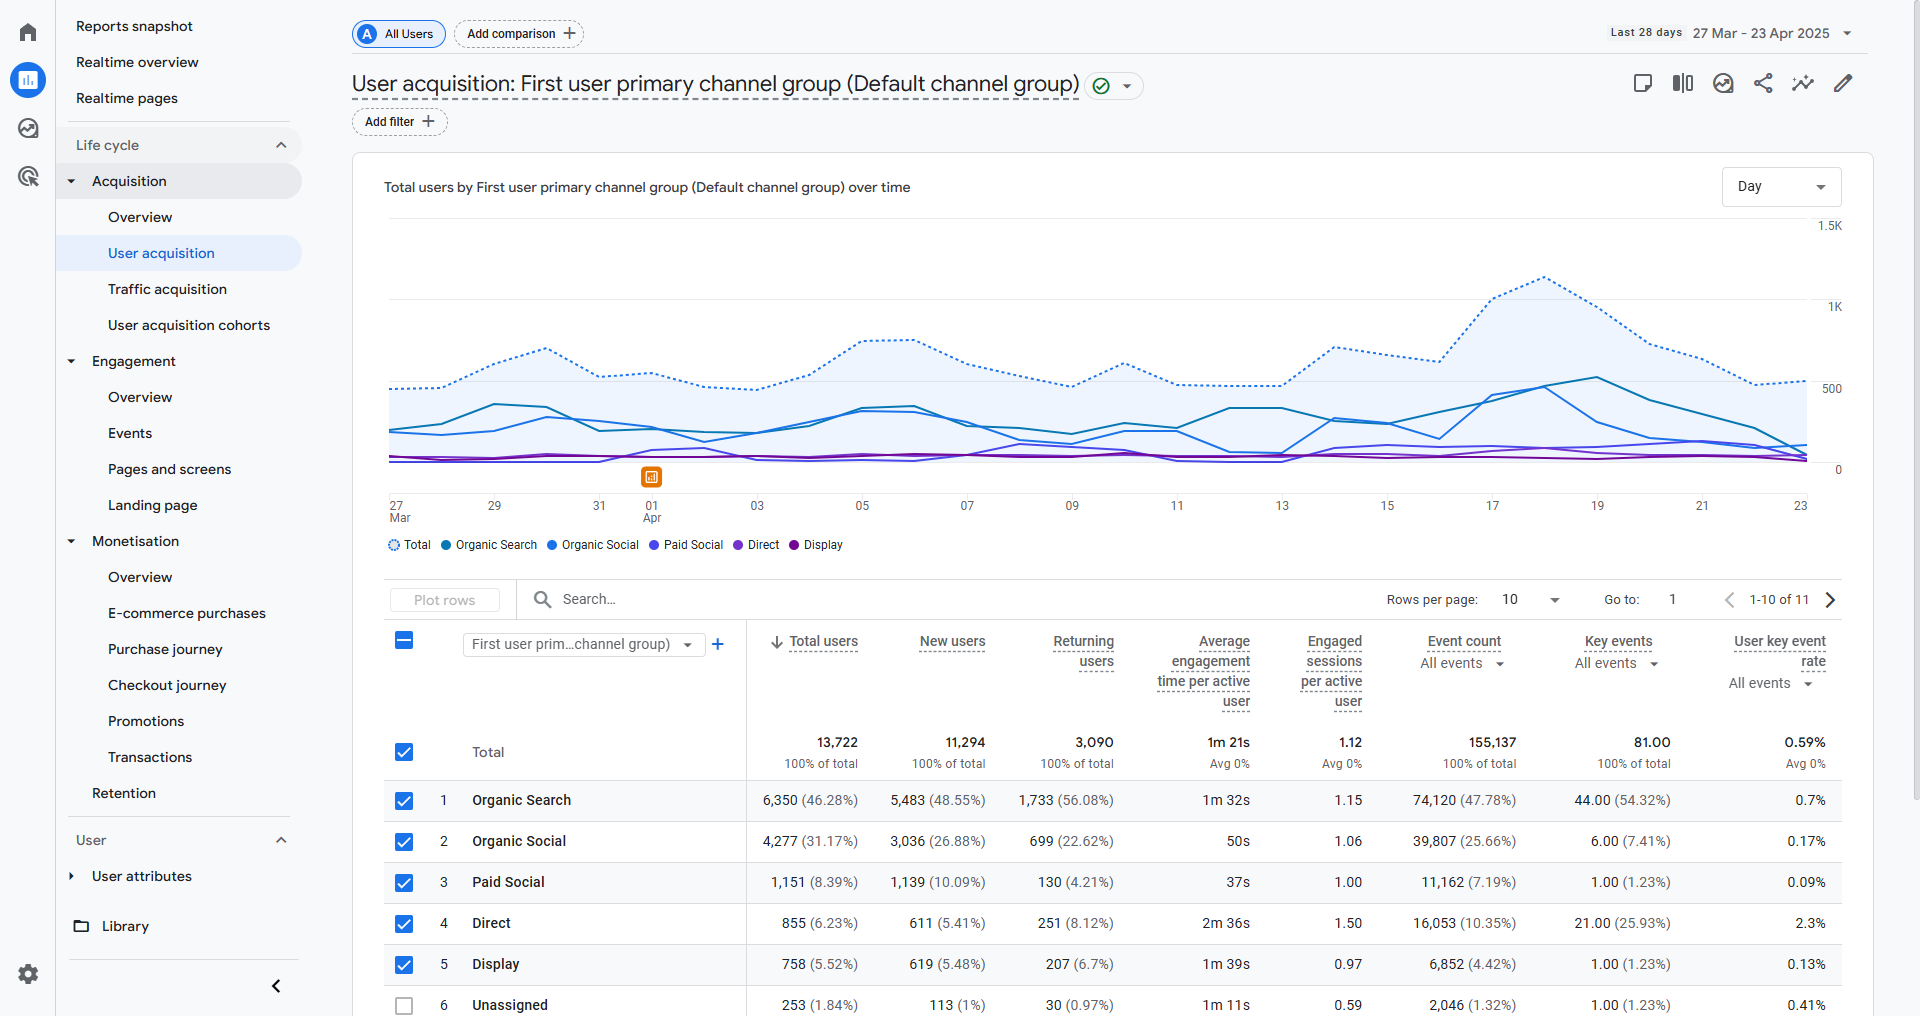Open the Explore icon in left rail

(28, 128)
